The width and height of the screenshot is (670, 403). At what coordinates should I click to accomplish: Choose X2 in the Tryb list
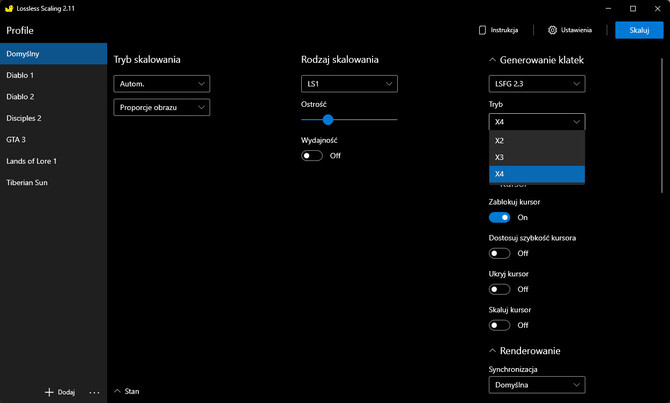[537, 141]
